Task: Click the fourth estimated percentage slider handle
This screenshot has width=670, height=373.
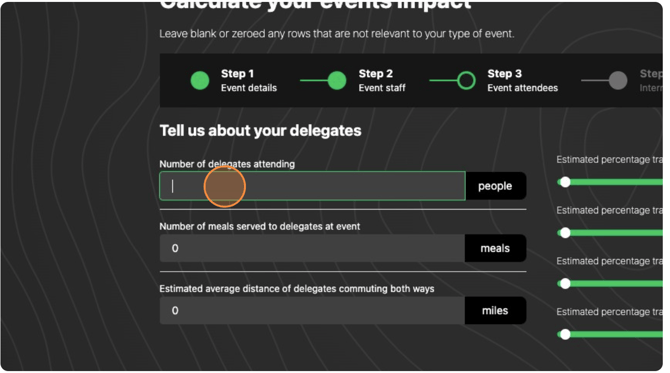Action: [565, 335]
